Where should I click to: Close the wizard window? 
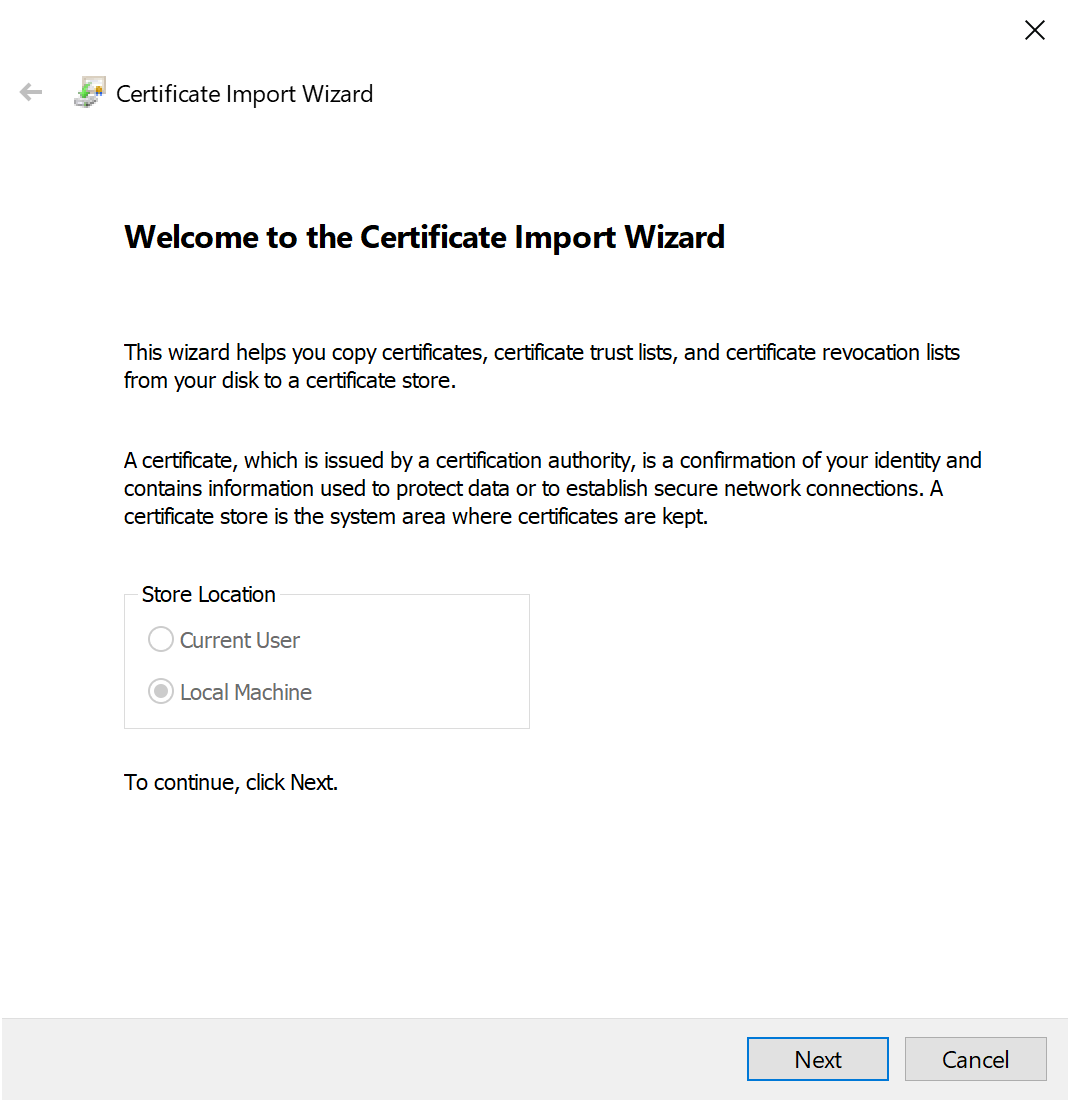pyautogui.click(x=1034, y=30)
